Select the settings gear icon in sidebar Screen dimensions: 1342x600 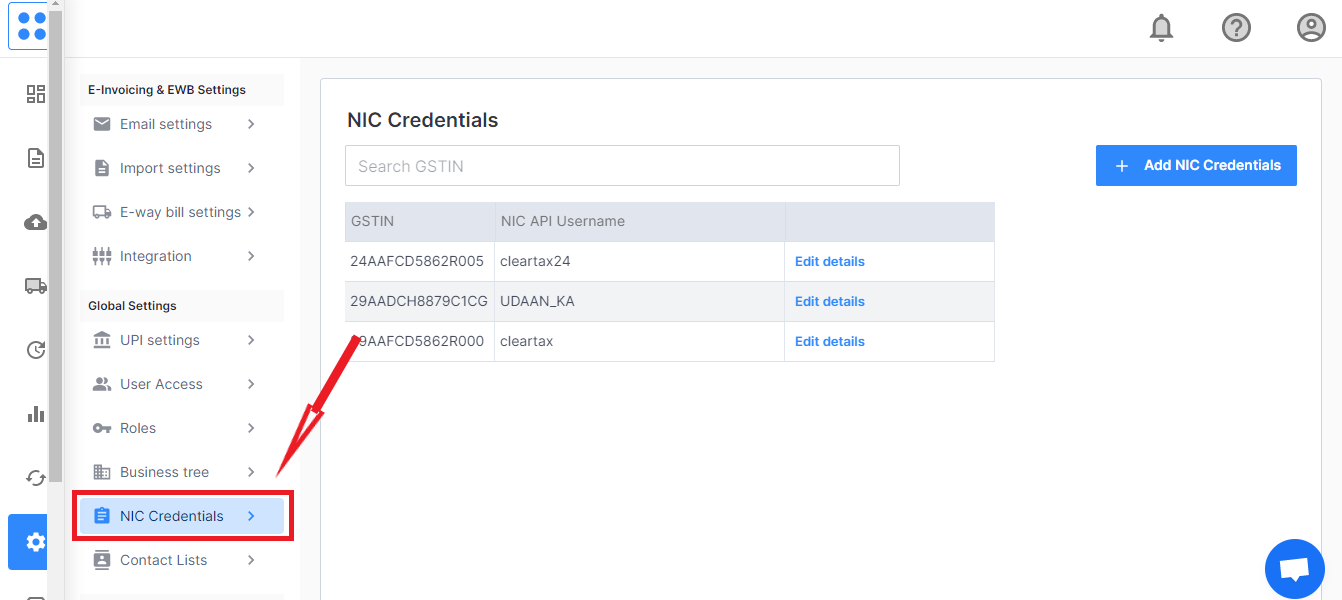[36, 542]
